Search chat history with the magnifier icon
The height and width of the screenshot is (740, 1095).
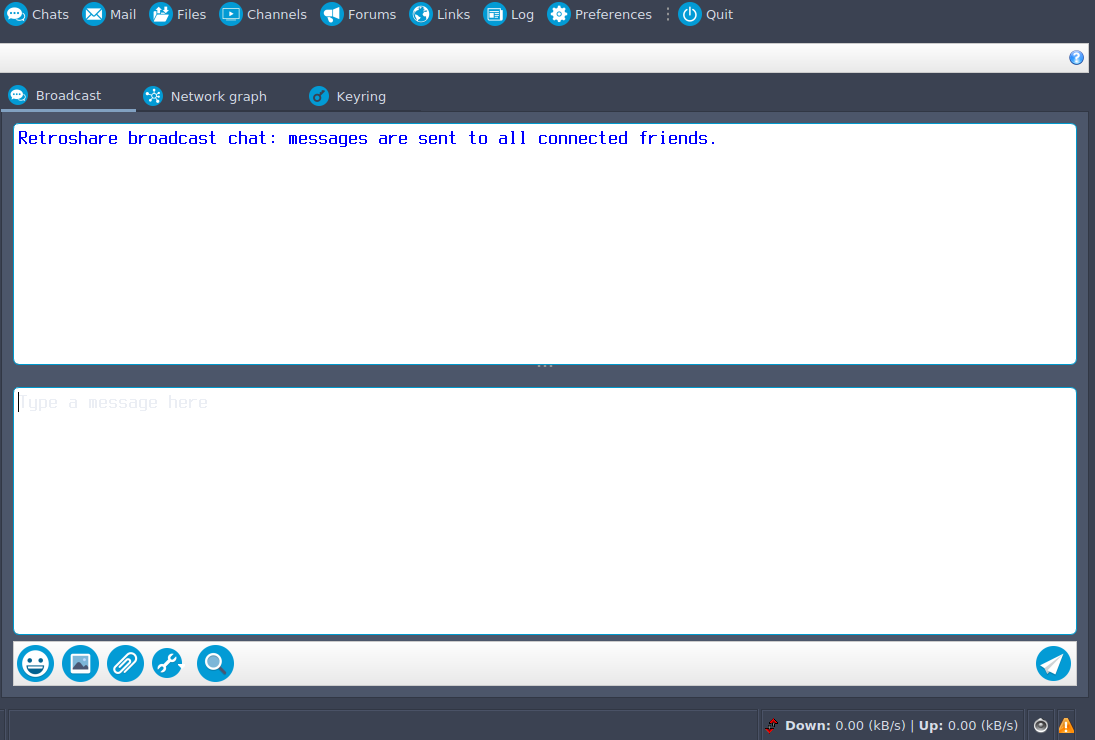[215, 663]
